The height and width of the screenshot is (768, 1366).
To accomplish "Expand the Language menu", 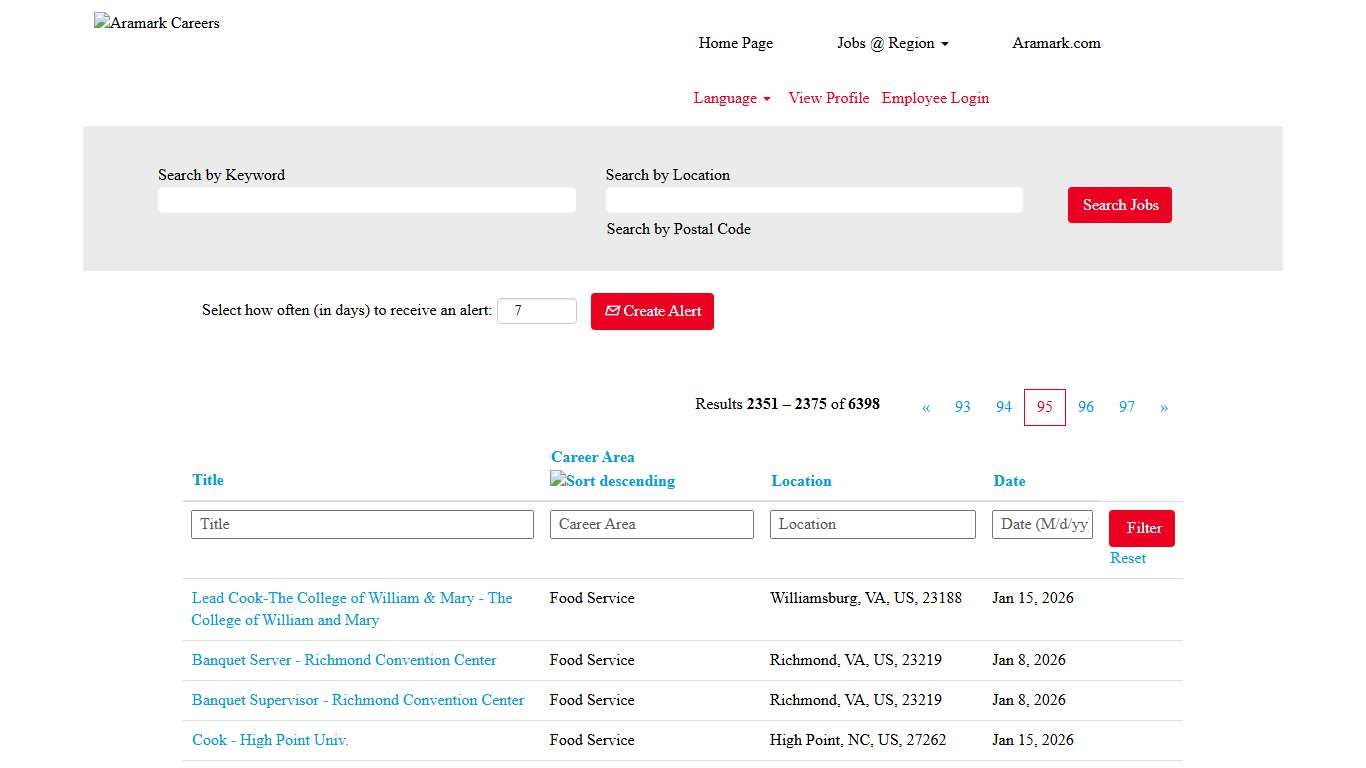I will (x=731, y=98).
